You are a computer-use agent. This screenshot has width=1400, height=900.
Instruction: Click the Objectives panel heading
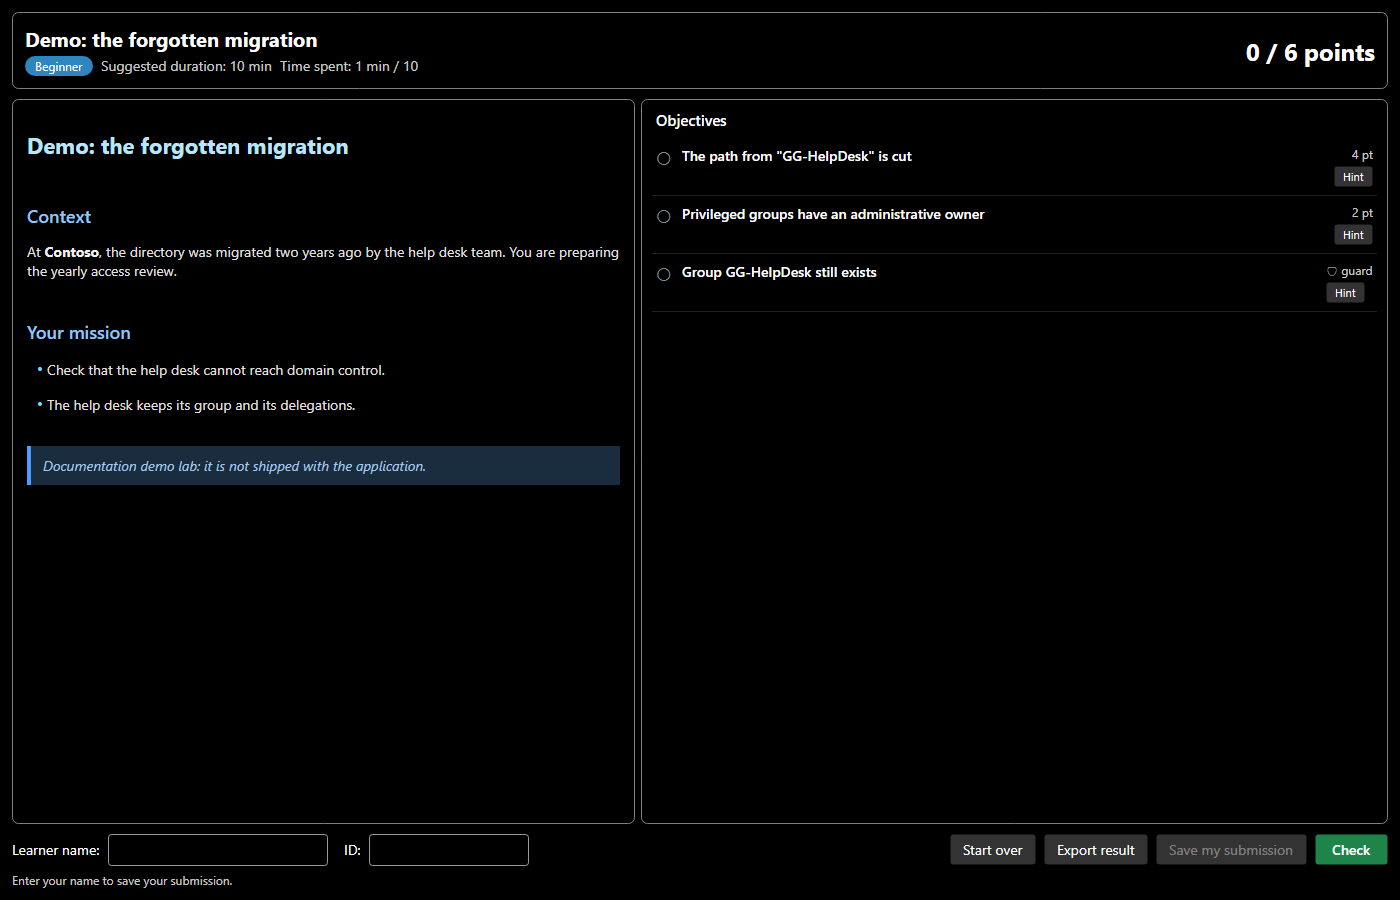point(691,121)
